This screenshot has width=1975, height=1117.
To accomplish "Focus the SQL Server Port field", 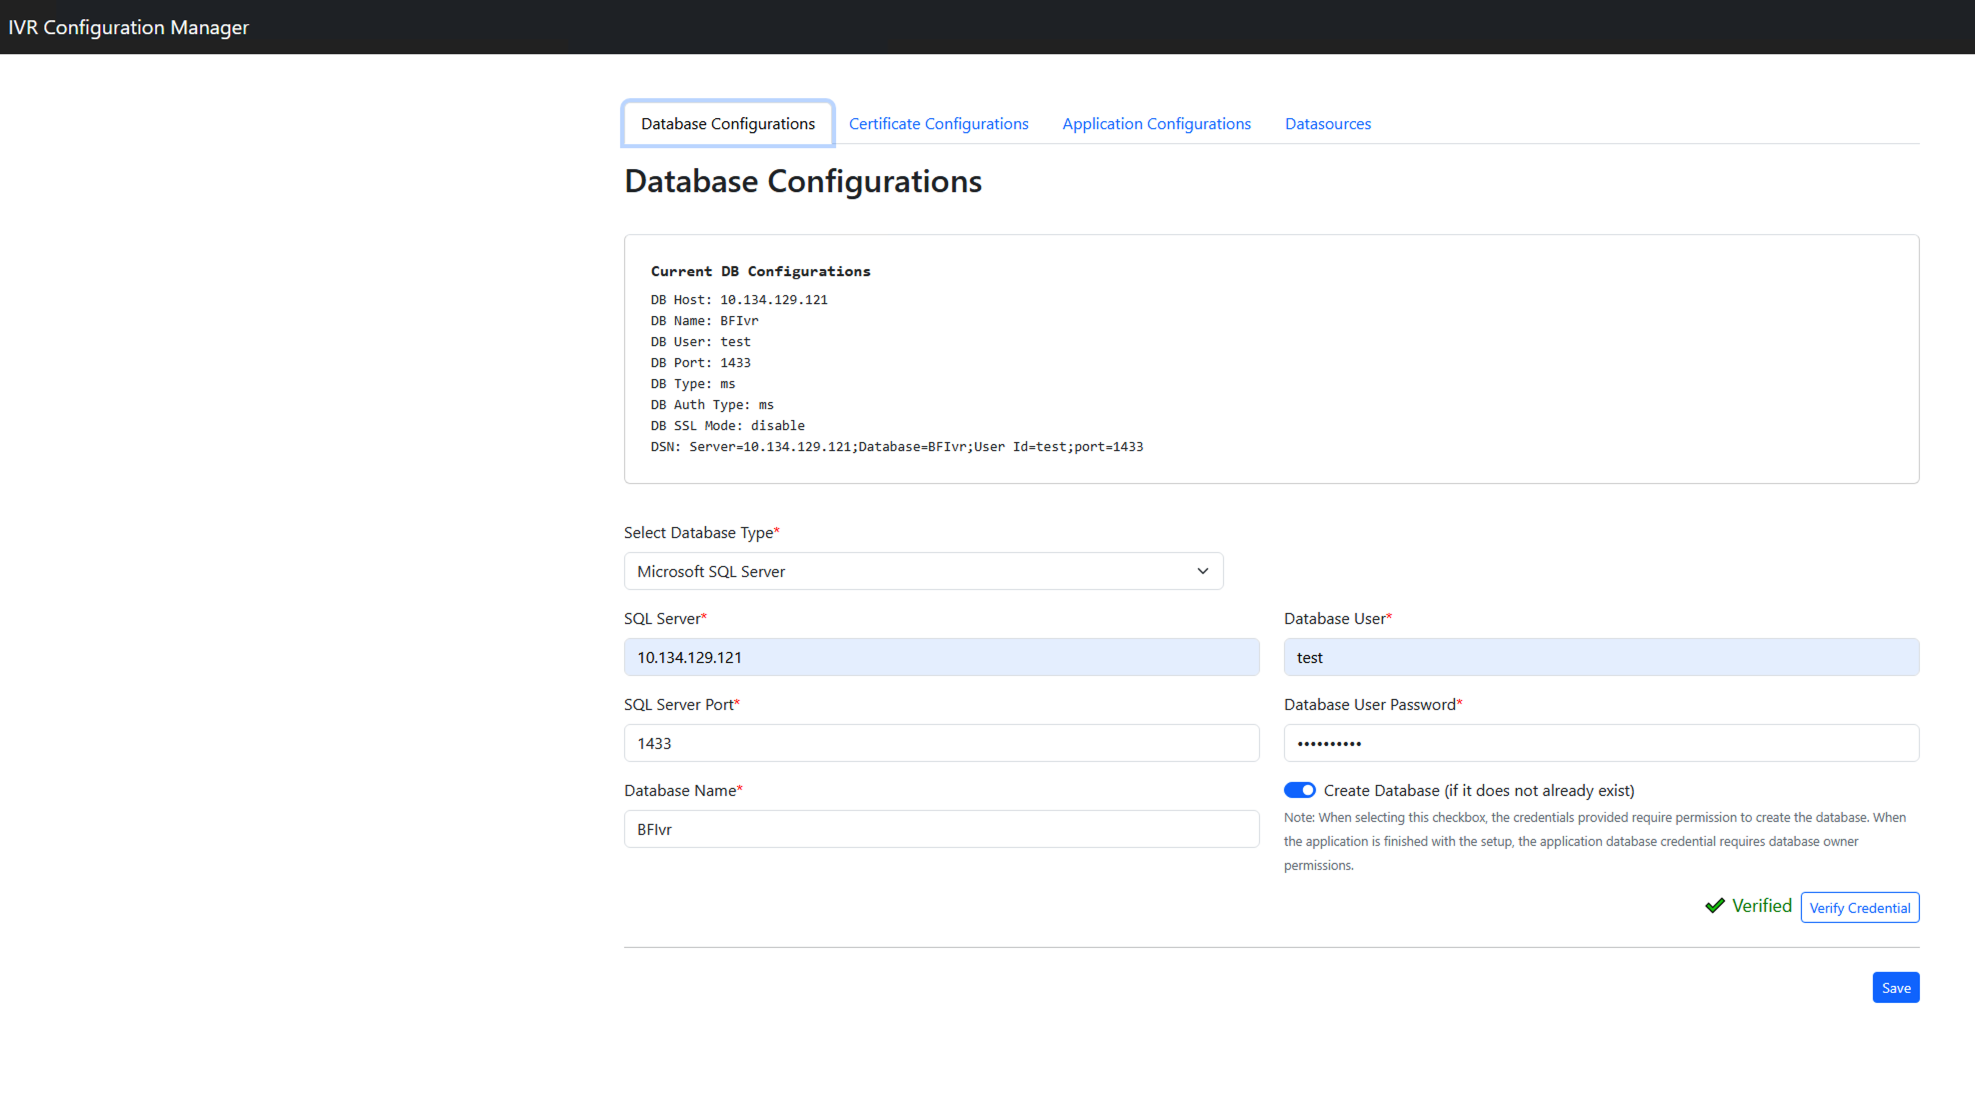I will point(940,743).
